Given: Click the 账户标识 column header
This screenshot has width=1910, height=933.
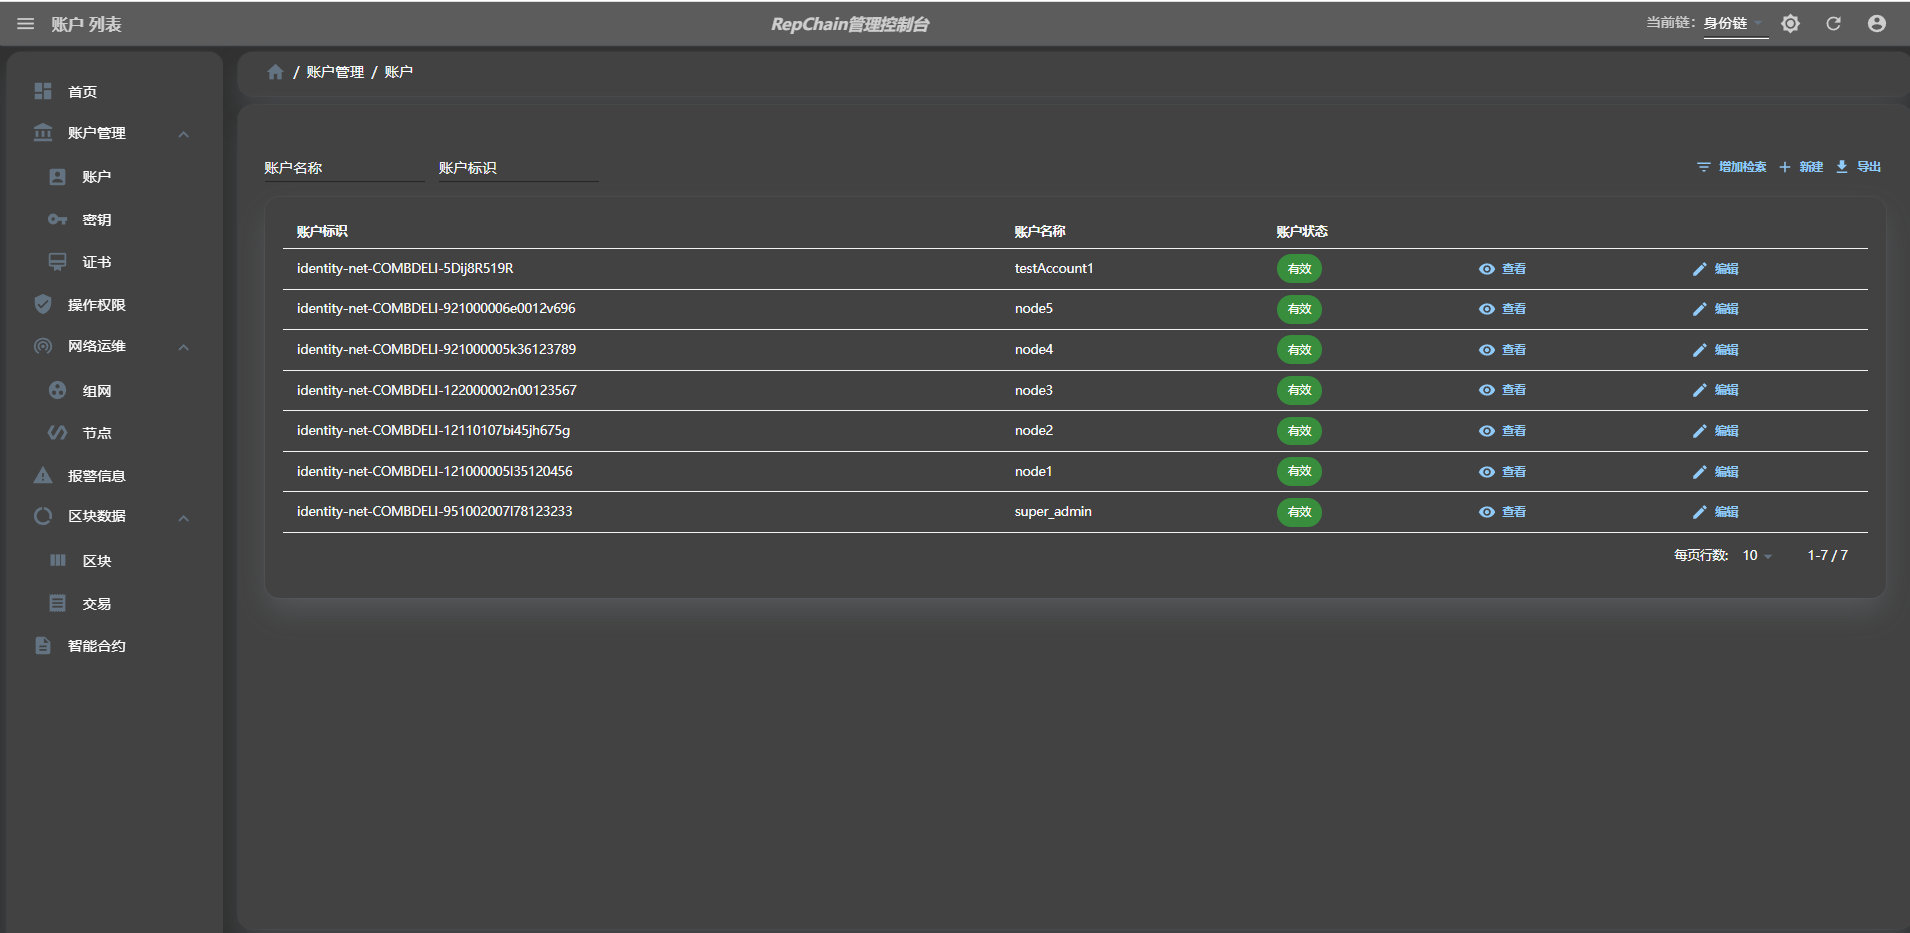Looking at the screenshot, I should coord(322,231).
